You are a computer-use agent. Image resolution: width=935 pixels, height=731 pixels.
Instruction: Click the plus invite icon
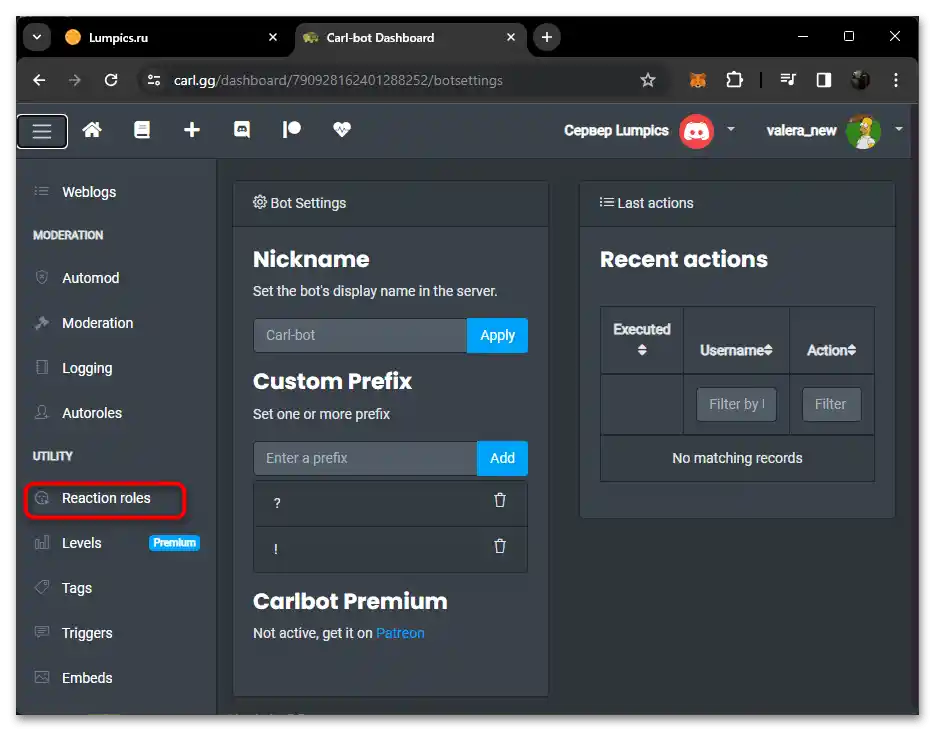[x=191, y=129]
